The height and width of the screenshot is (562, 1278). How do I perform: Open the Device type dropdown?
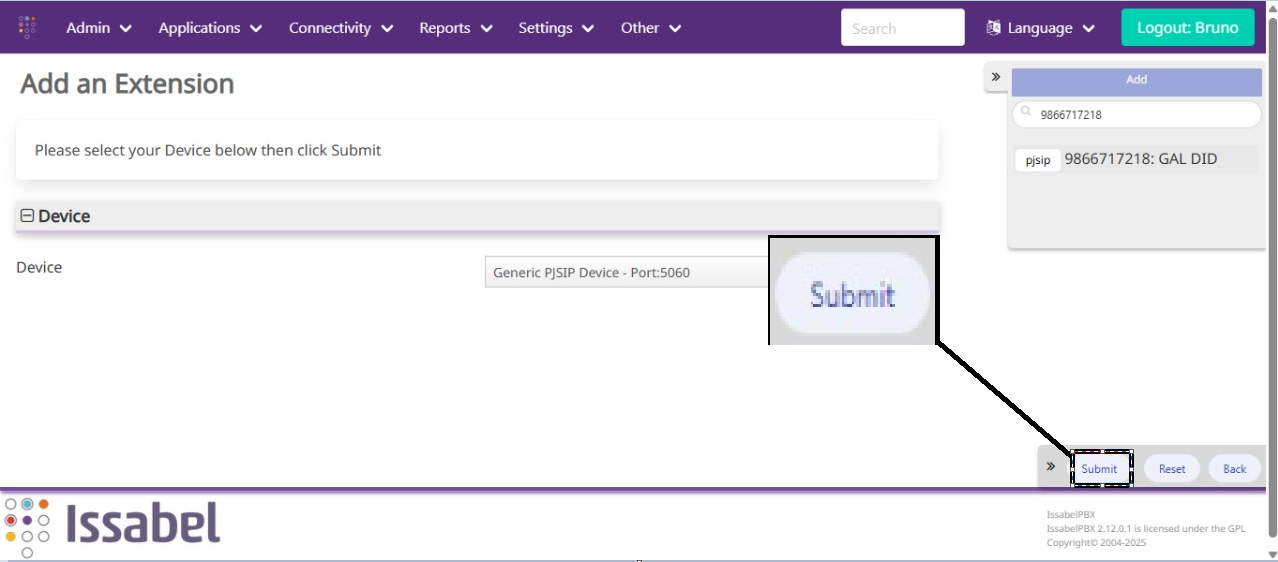point(627,272)
